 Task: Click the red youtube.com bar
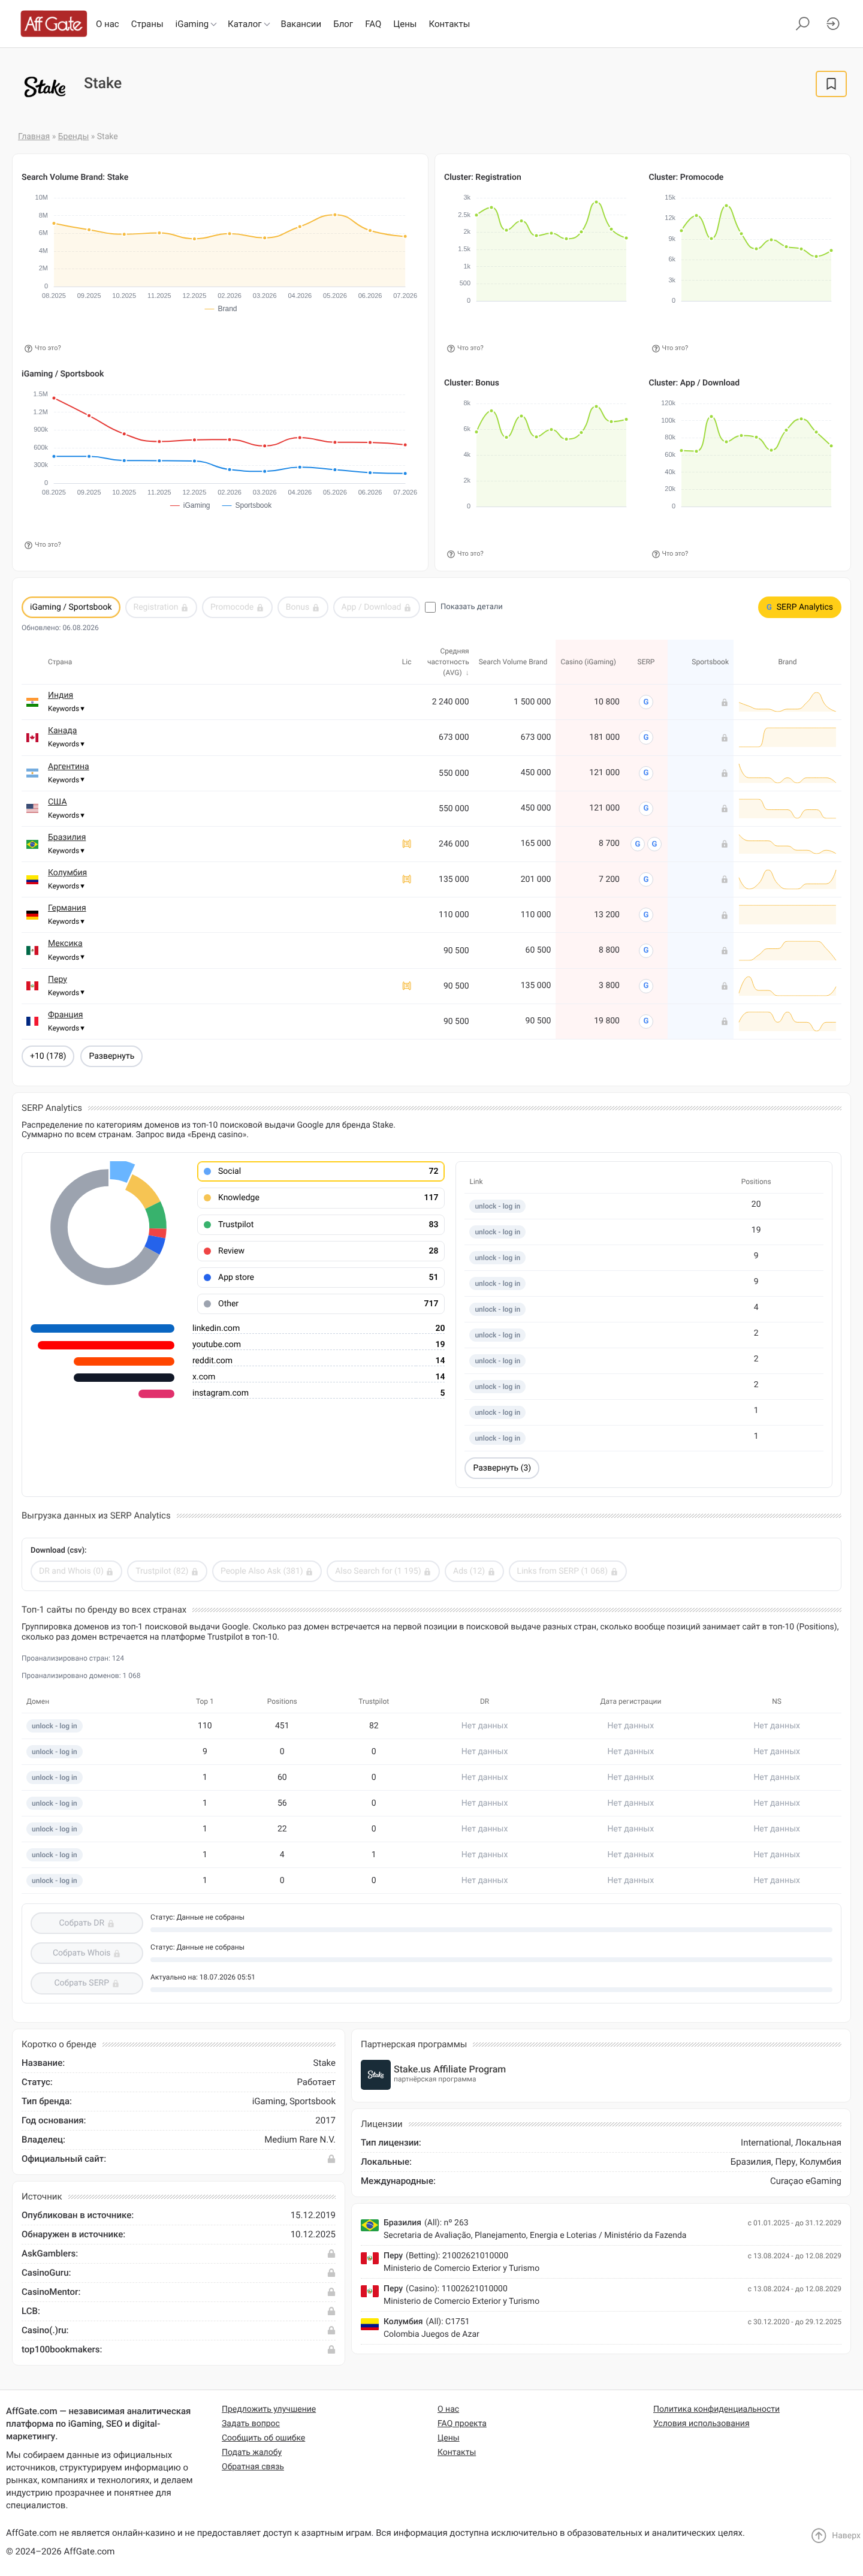click(x=106, y=1345)
